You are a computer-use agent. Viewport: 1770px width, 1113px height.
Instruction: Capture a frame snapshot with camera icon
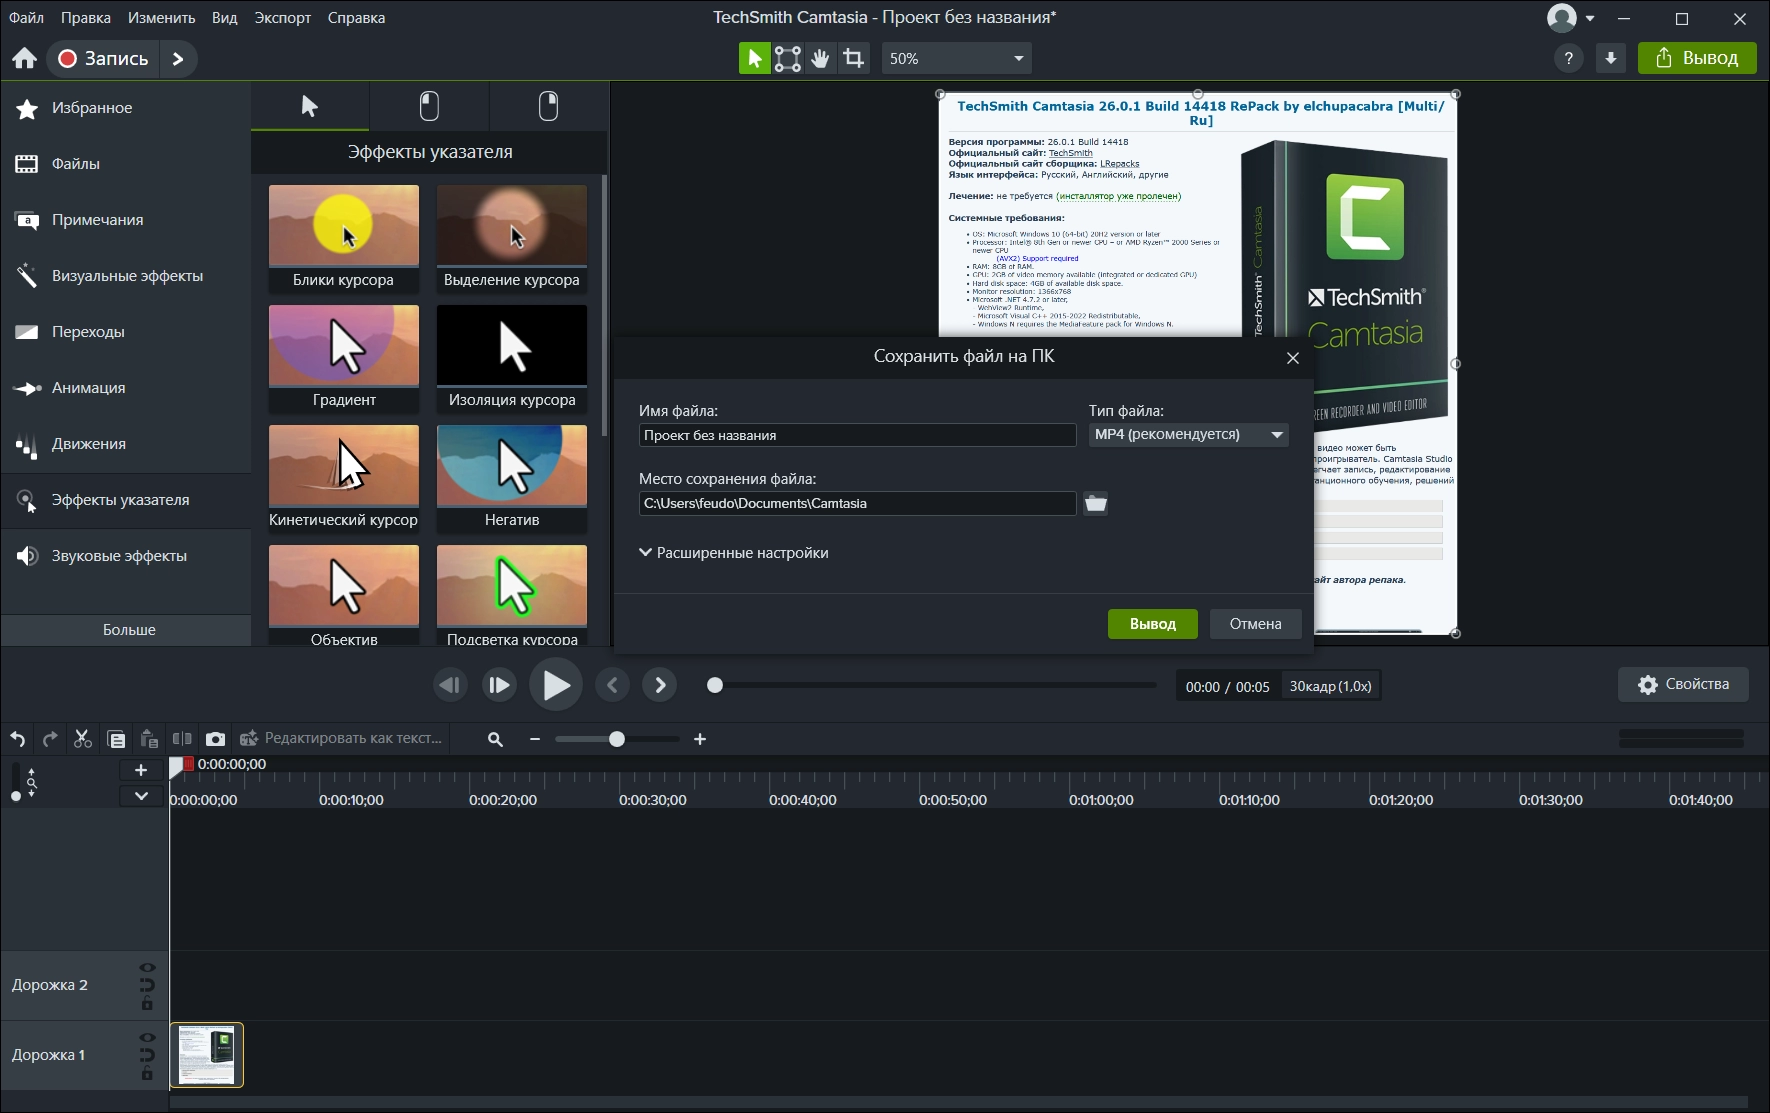tap(215, 739)
